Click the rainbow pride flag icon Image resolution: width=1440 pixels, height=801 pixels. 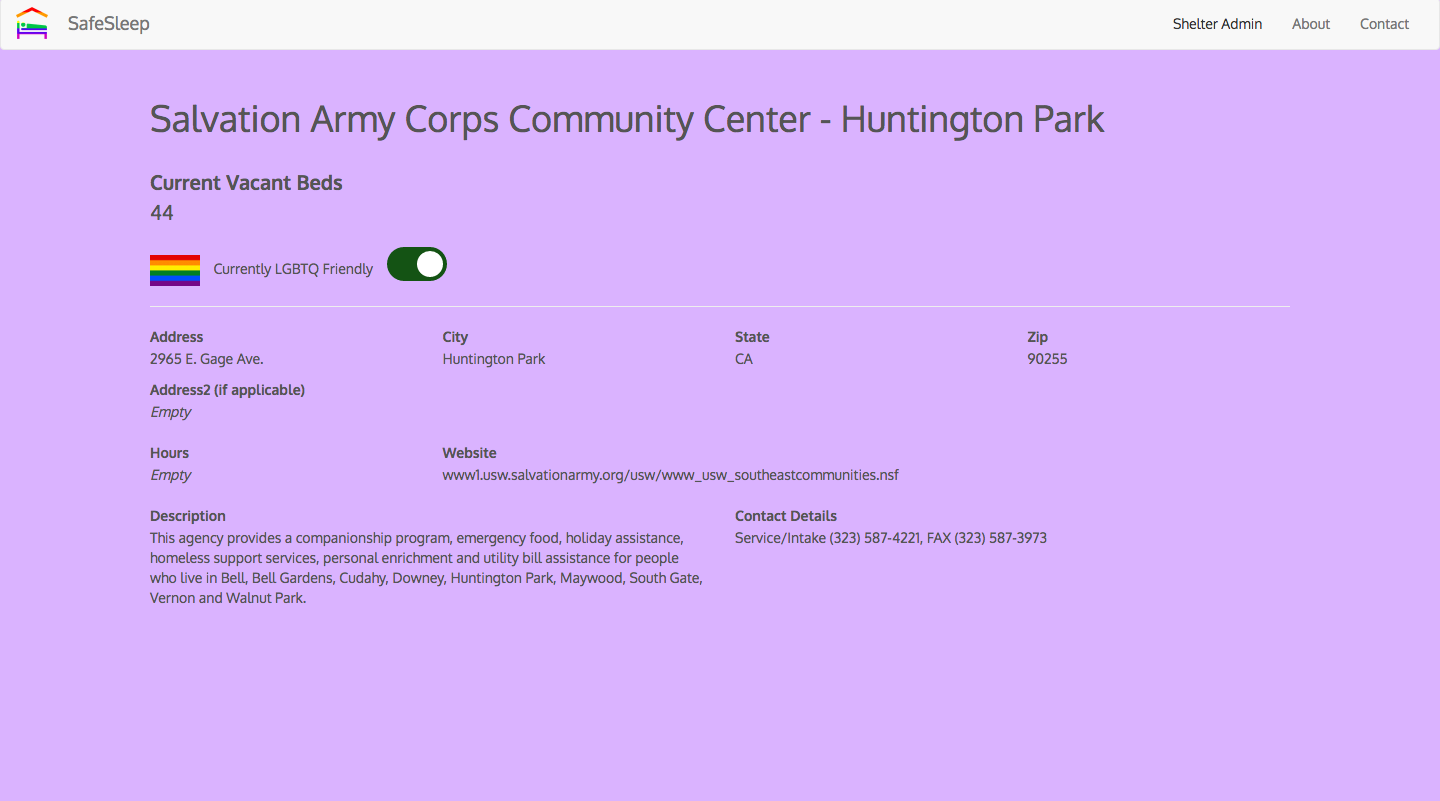tap(175, 270)
